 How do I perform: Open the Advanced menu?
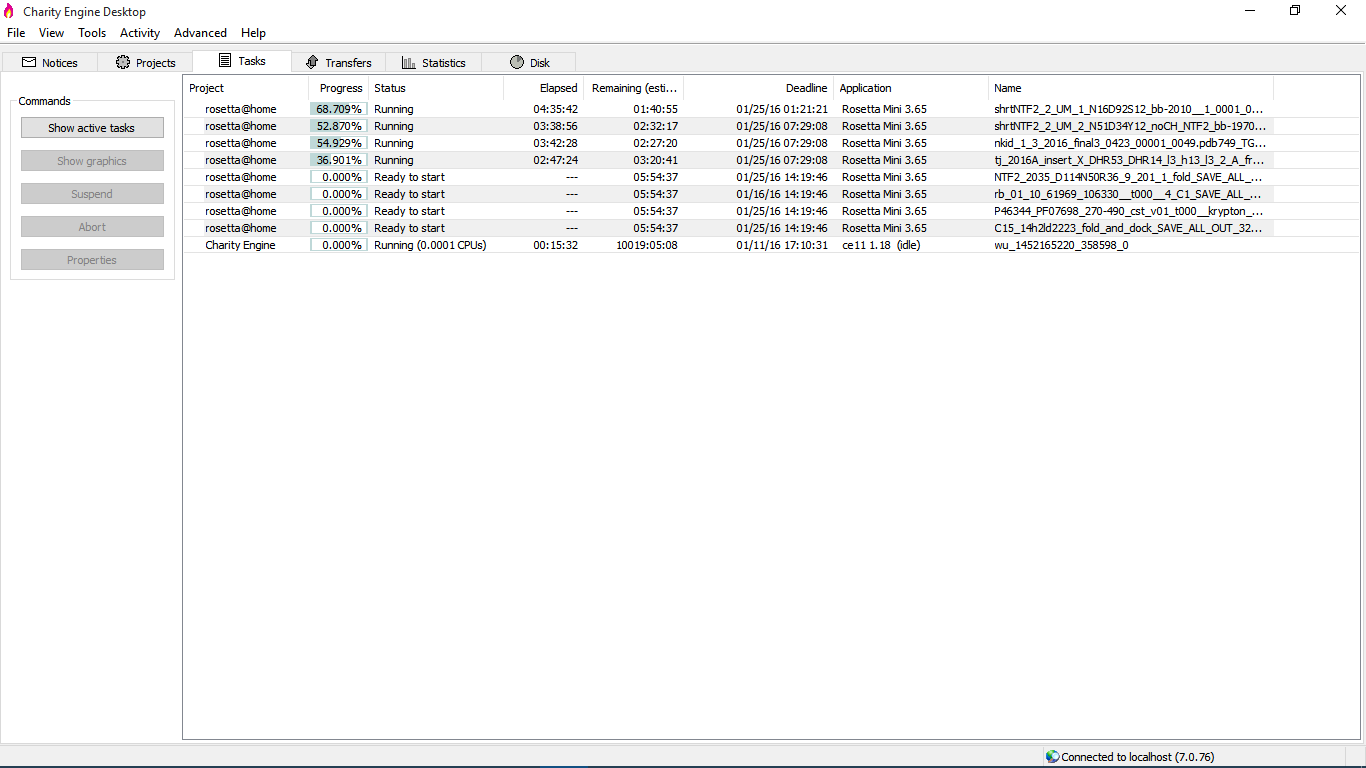pos(200,33)
